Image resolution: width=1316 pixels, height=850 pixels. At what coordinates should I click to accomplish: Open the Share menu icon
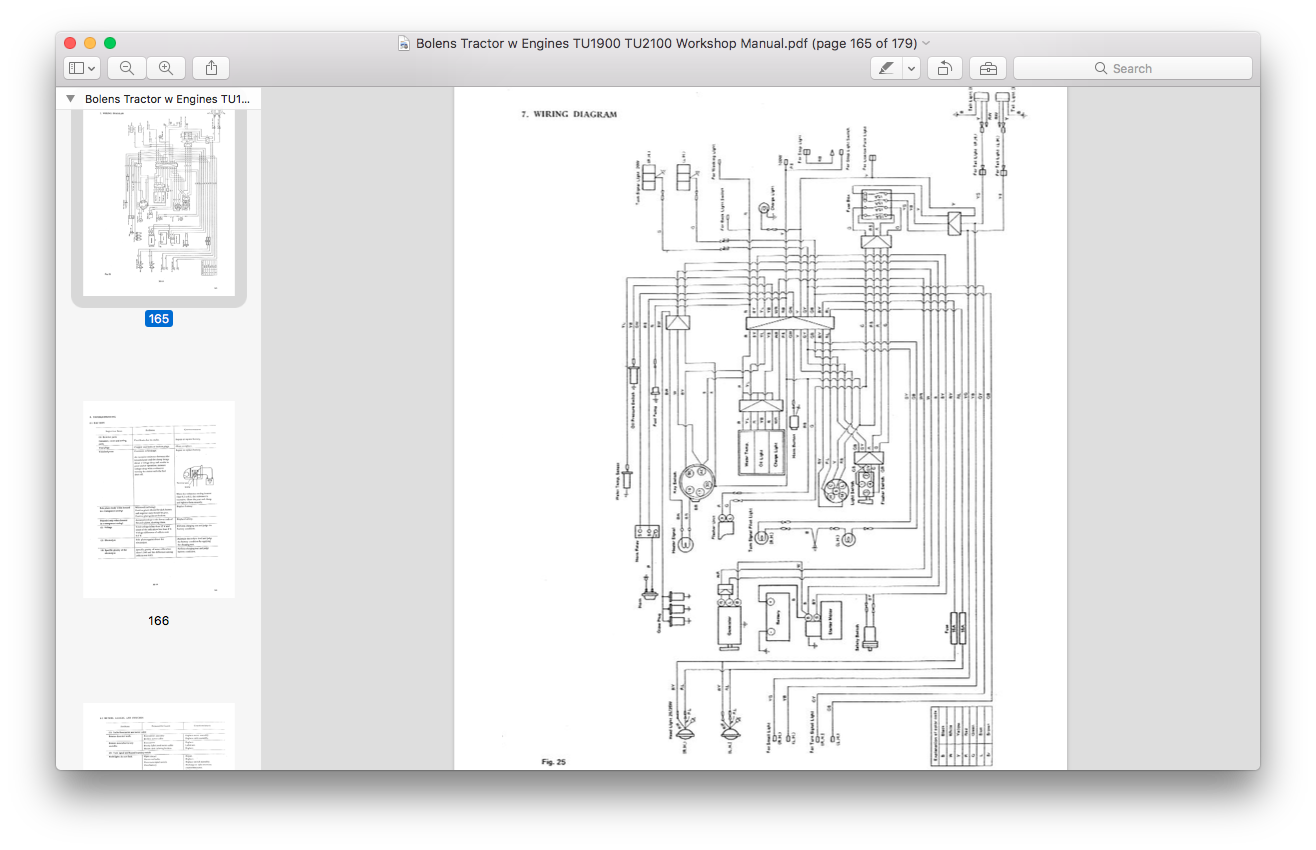(x=211, y=68)
